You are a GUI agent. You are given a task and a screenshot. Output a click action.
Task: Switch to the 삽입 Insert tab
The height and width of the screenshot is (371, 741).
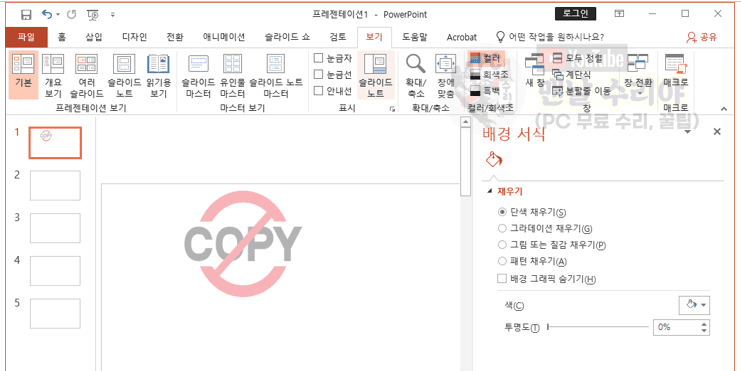[94, 37]
